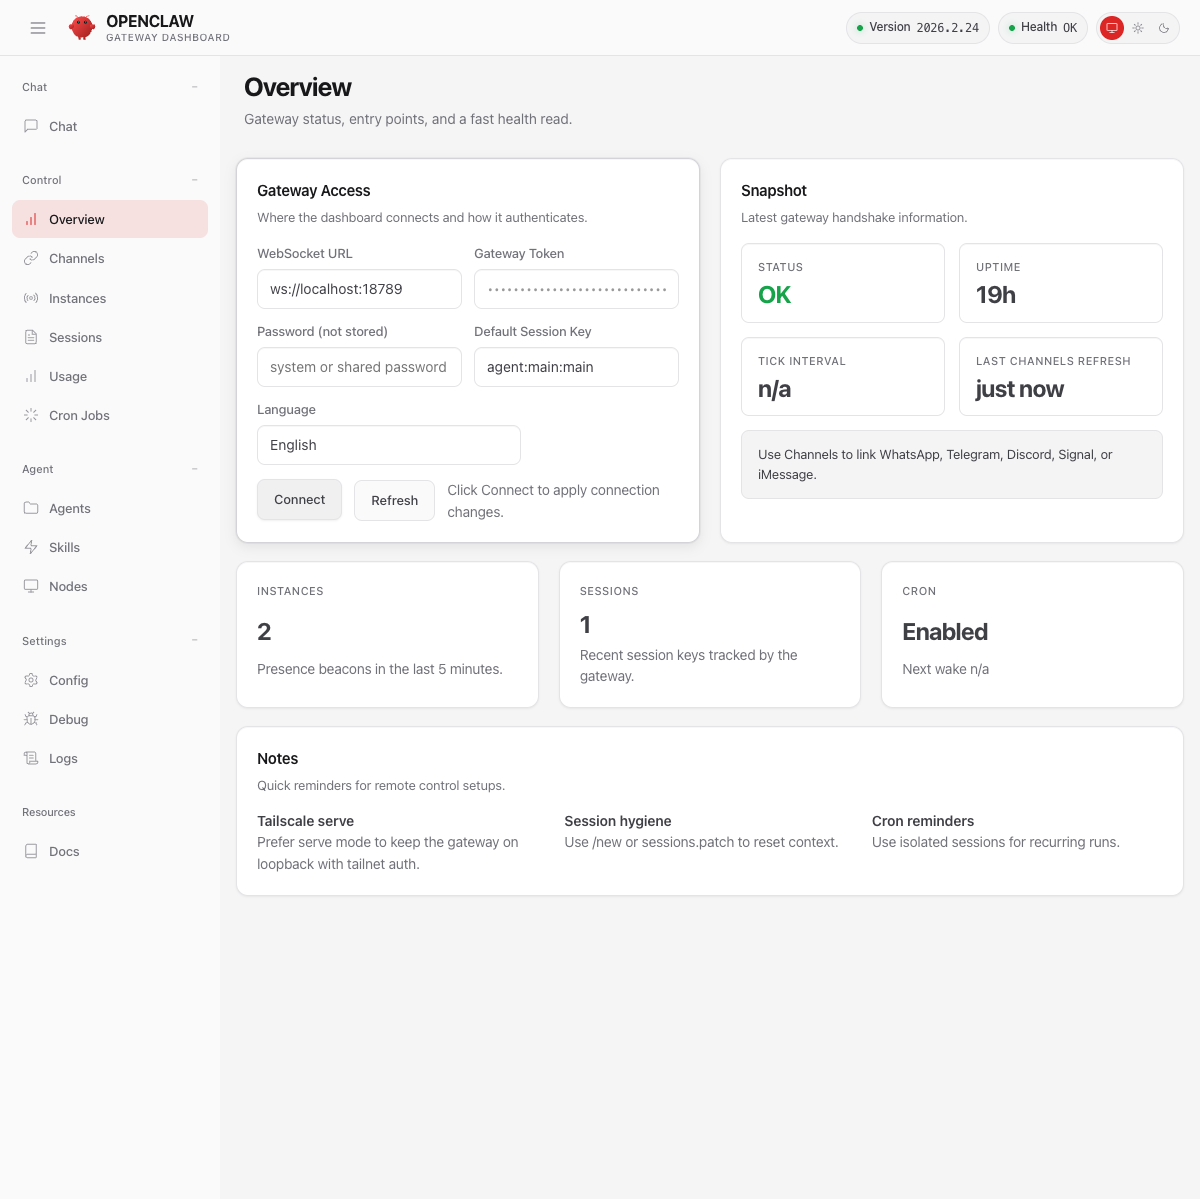Click the Debug bug icon
This screenshot has width=1200, height=1199.
(x=31, y=719)
